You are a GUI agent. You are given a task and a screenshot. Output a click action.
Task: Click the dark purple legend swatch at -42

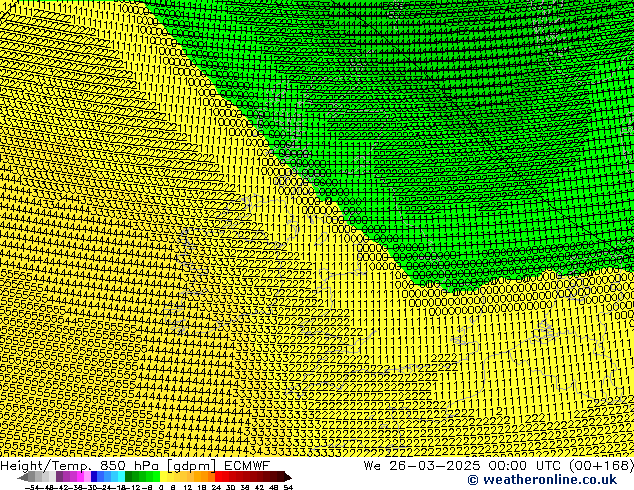coord(59,477)
